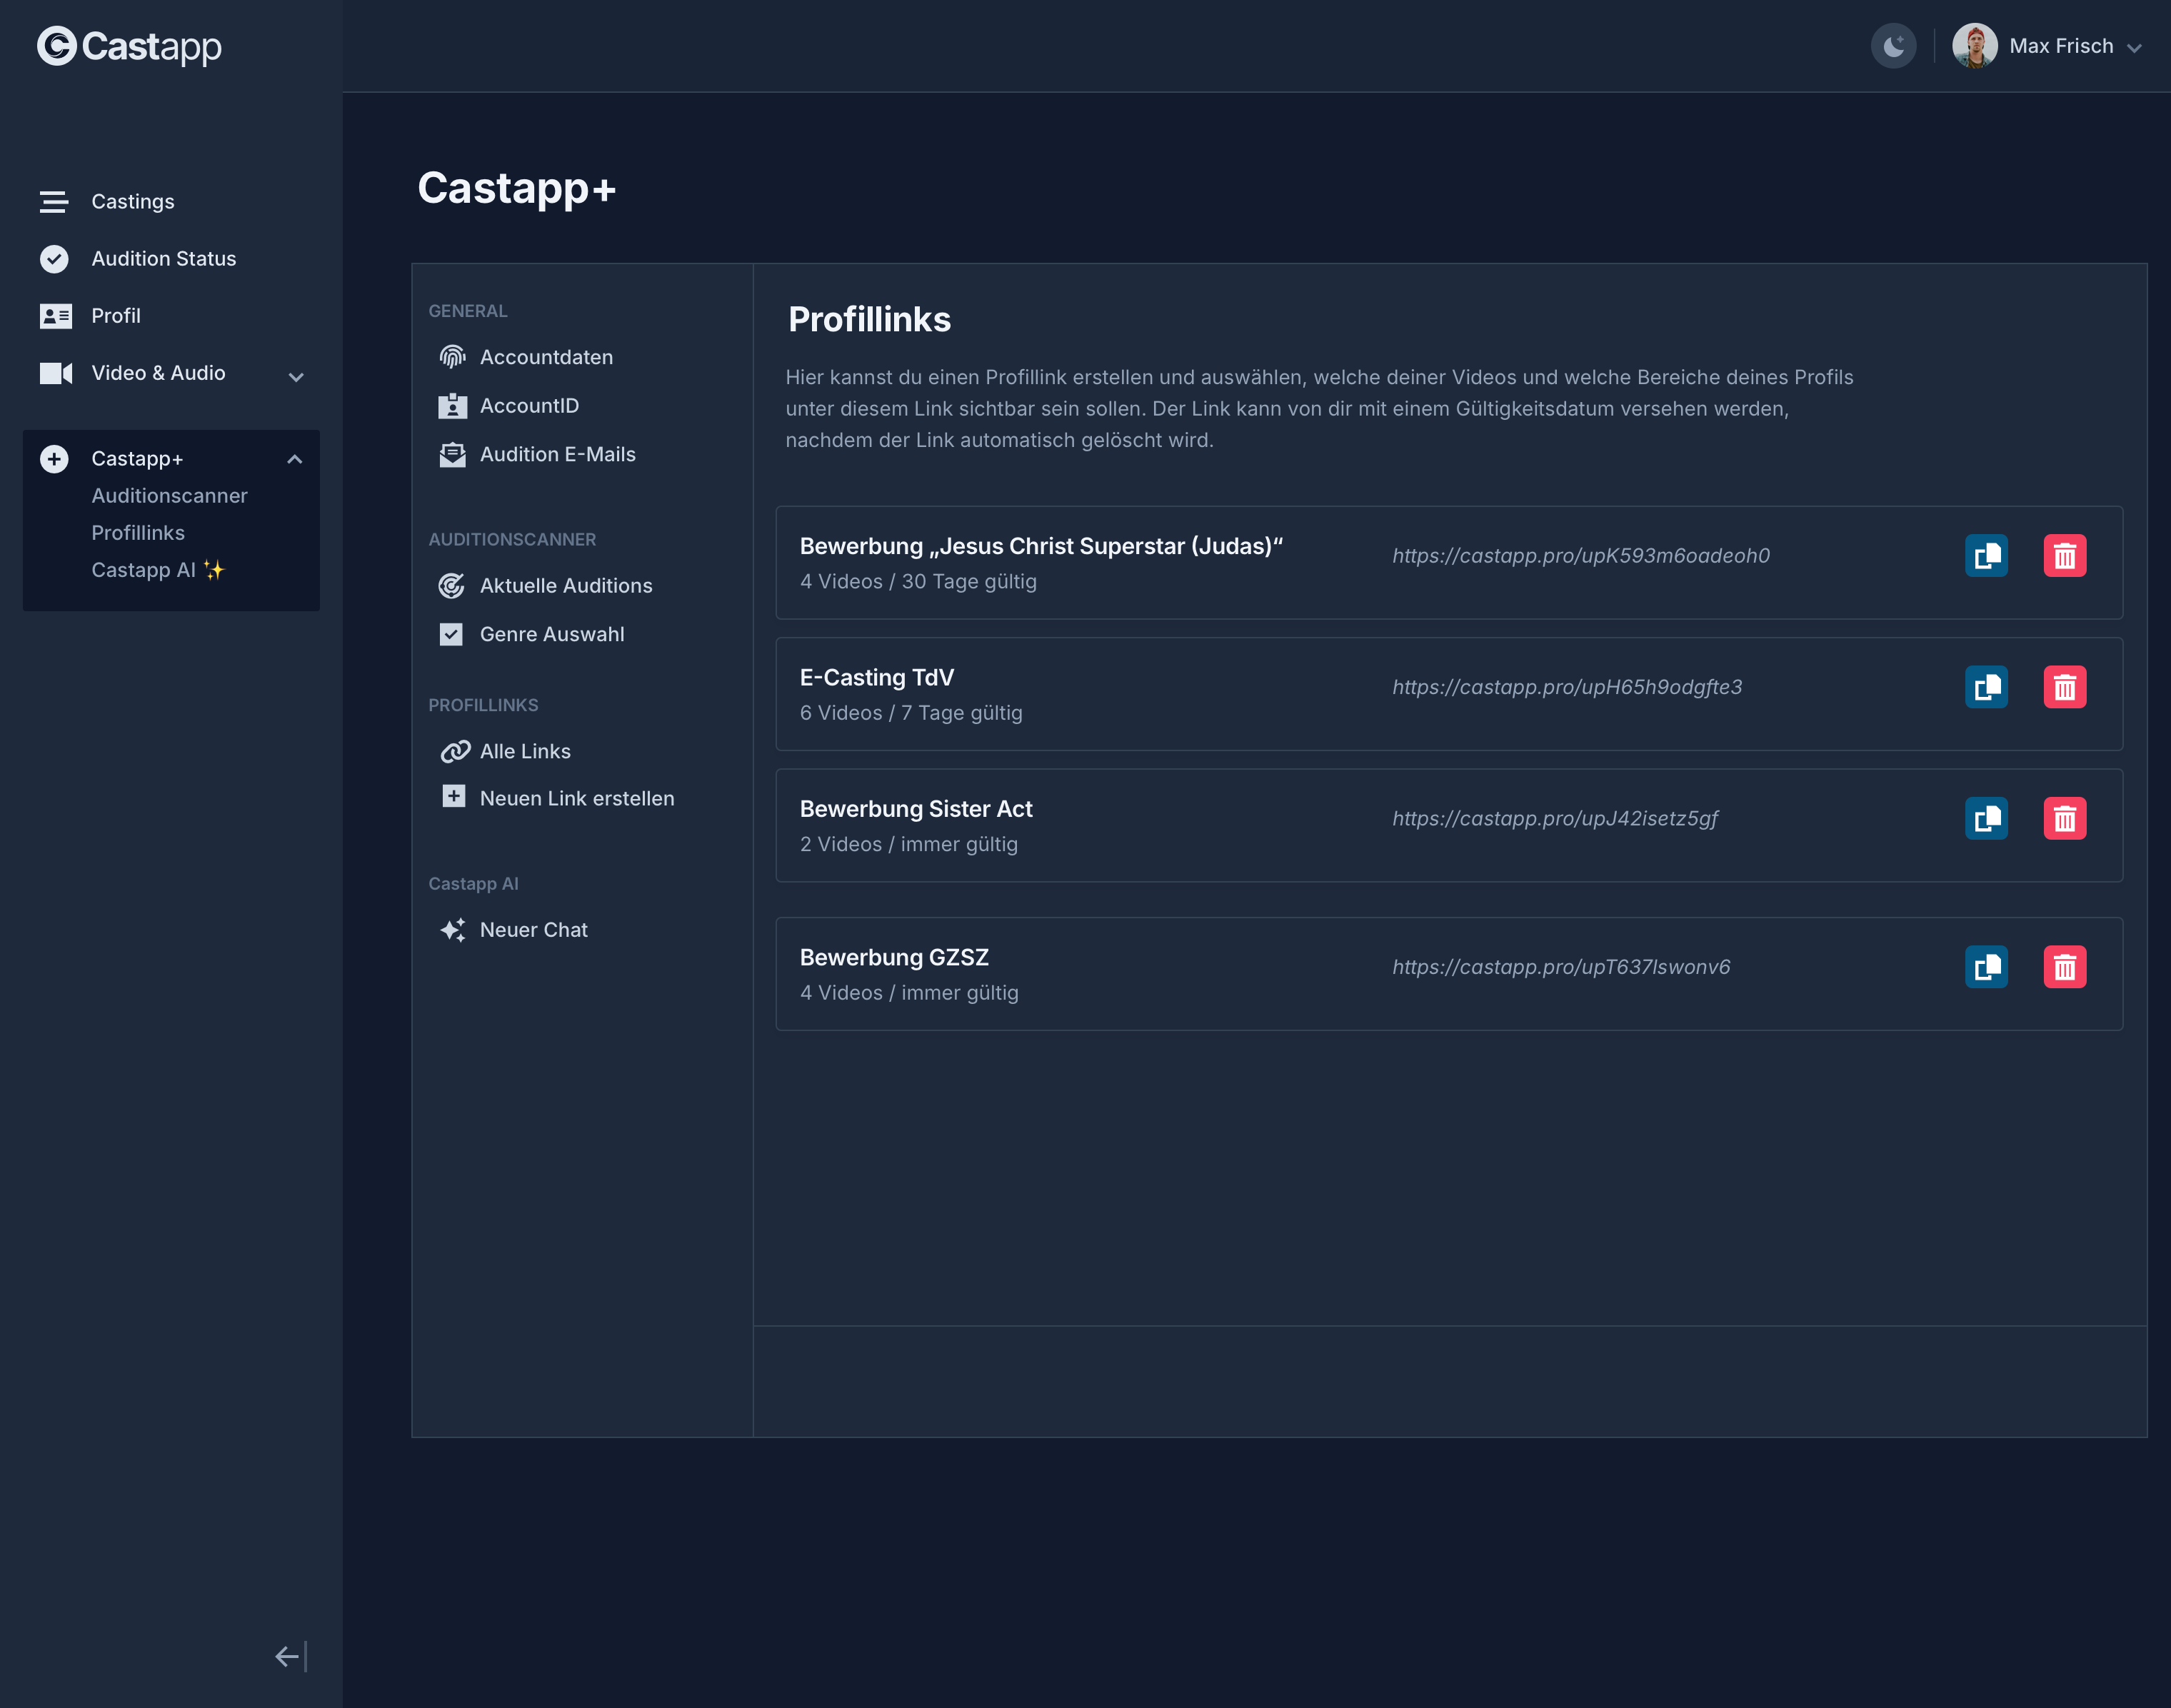Click the Bewerbung Sister Act profile link URL

[x=1554, y=816]
